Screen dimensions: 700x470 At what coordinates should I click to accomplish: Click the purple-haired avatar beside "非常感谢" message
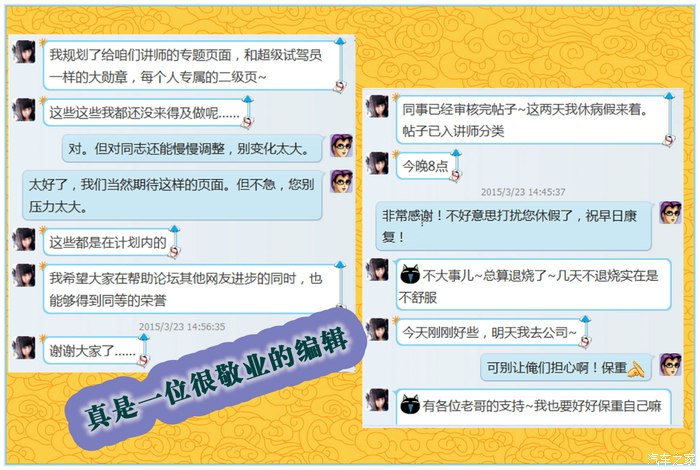point(671,213)
